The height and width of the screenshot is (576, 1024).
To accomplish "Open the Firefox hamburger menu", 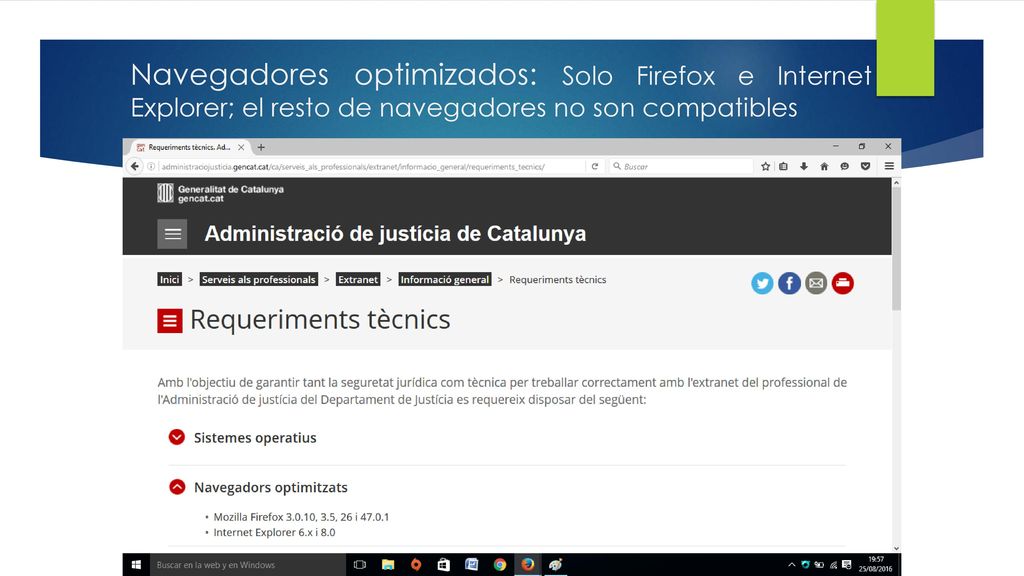I will pos(889,167).
